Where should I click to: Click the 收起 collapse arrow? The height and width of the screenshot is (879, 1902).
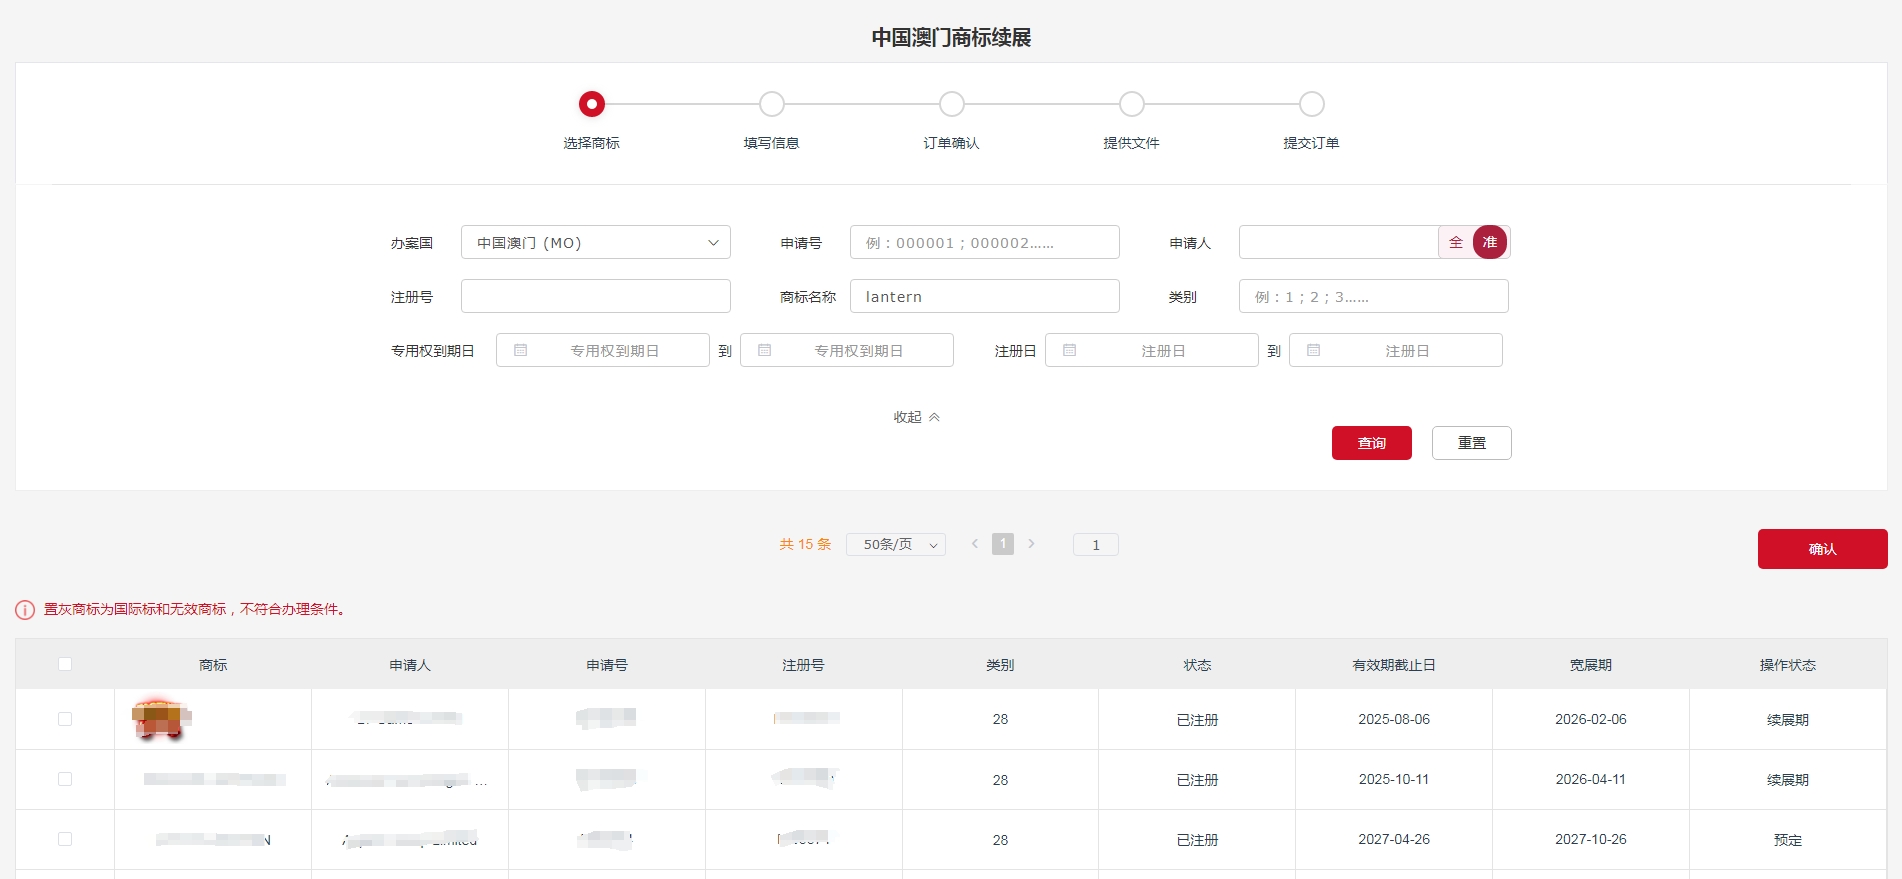click(934, 417)
